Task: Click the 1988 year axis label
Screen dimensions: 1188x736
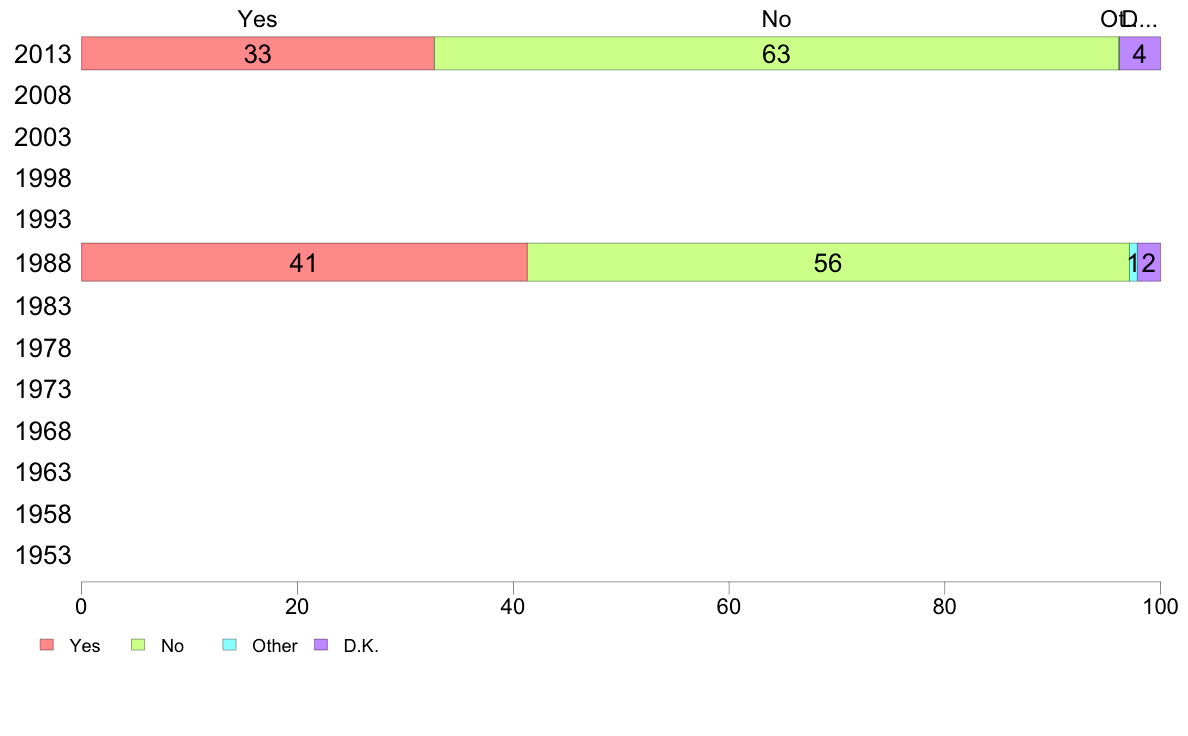Action: tap(42, 264)
